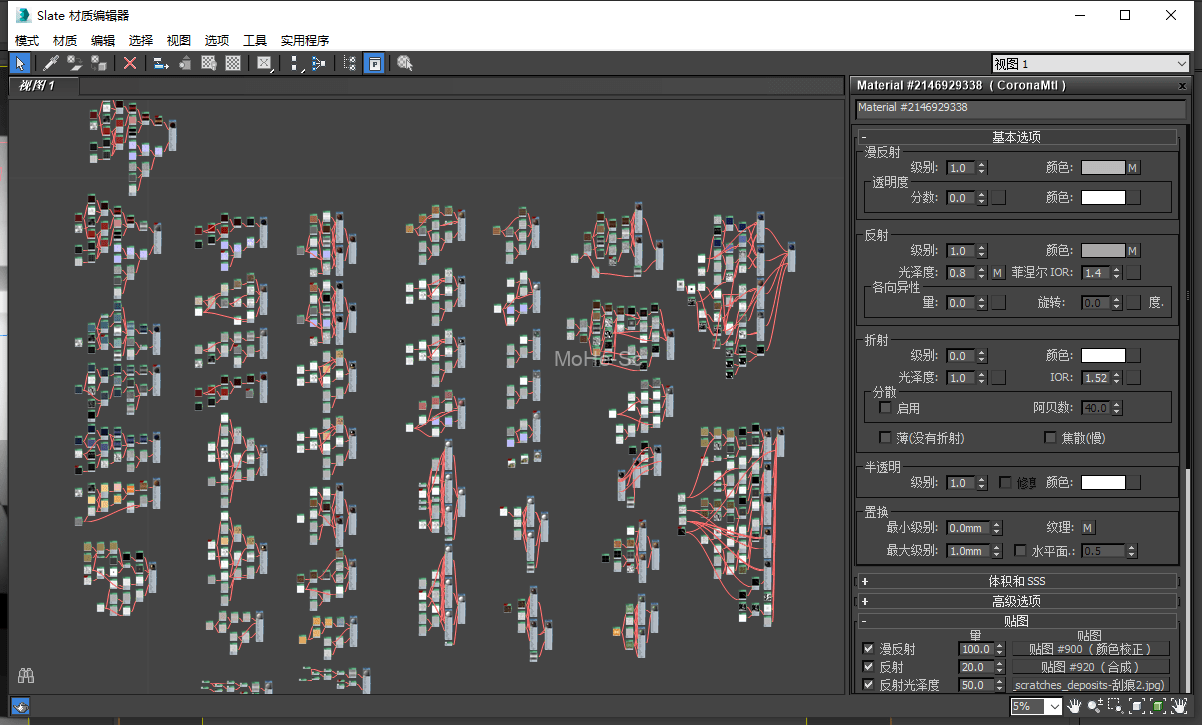Viewport: 1202px width, 725px height.
Task: Expand the 体积和 SSS rollout
Action: point(1017,581)
